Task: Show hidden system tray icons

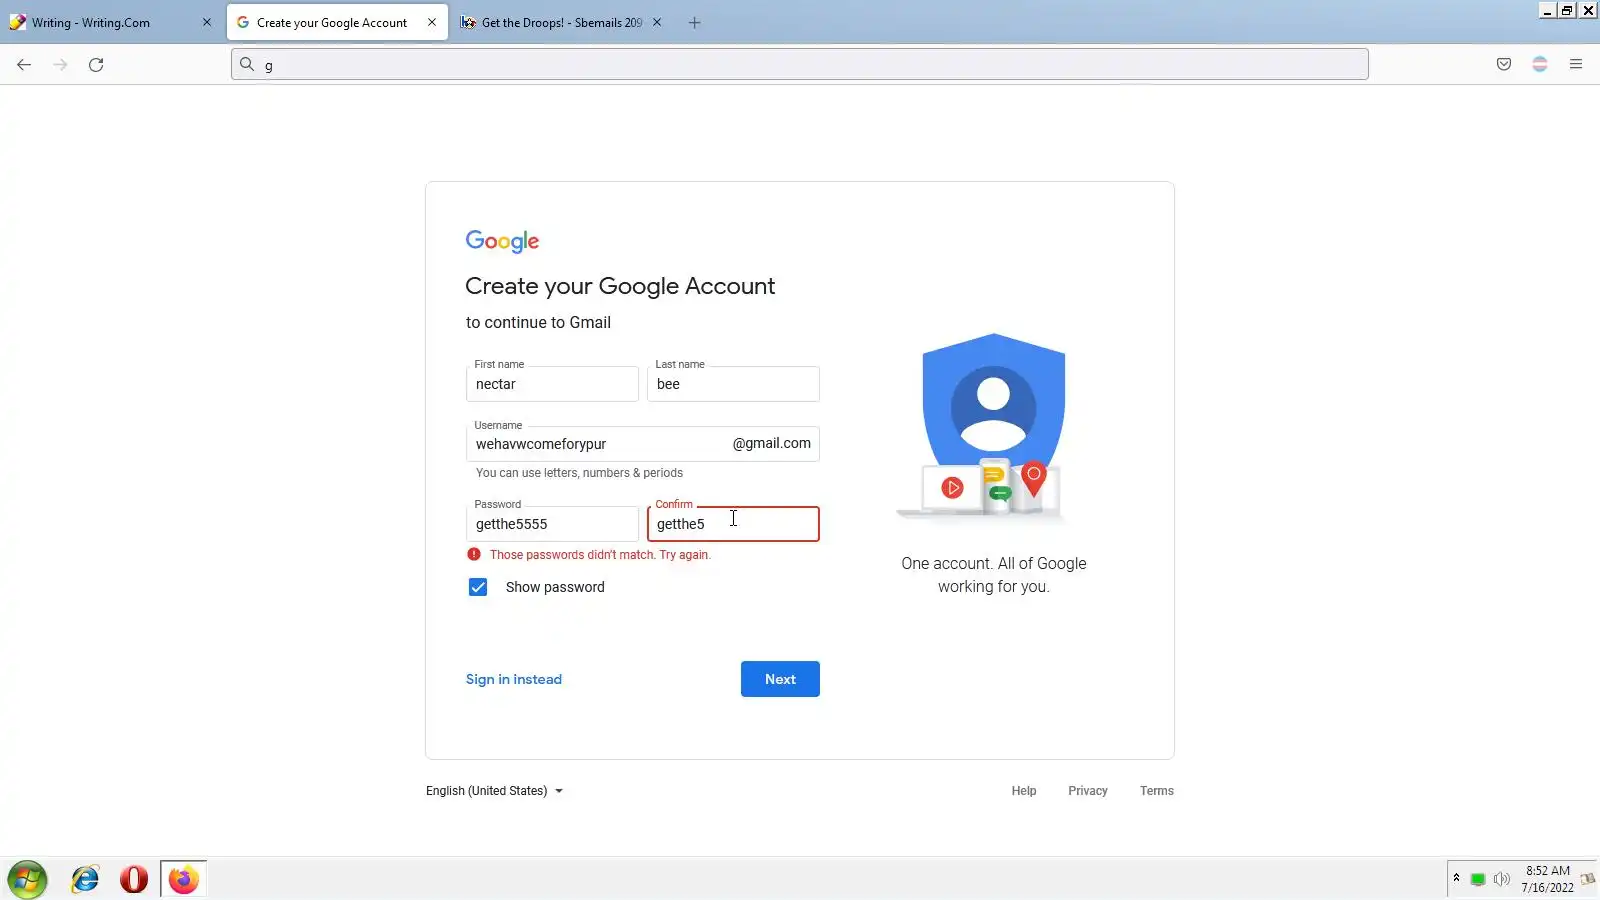Action: coord(1456,879)
